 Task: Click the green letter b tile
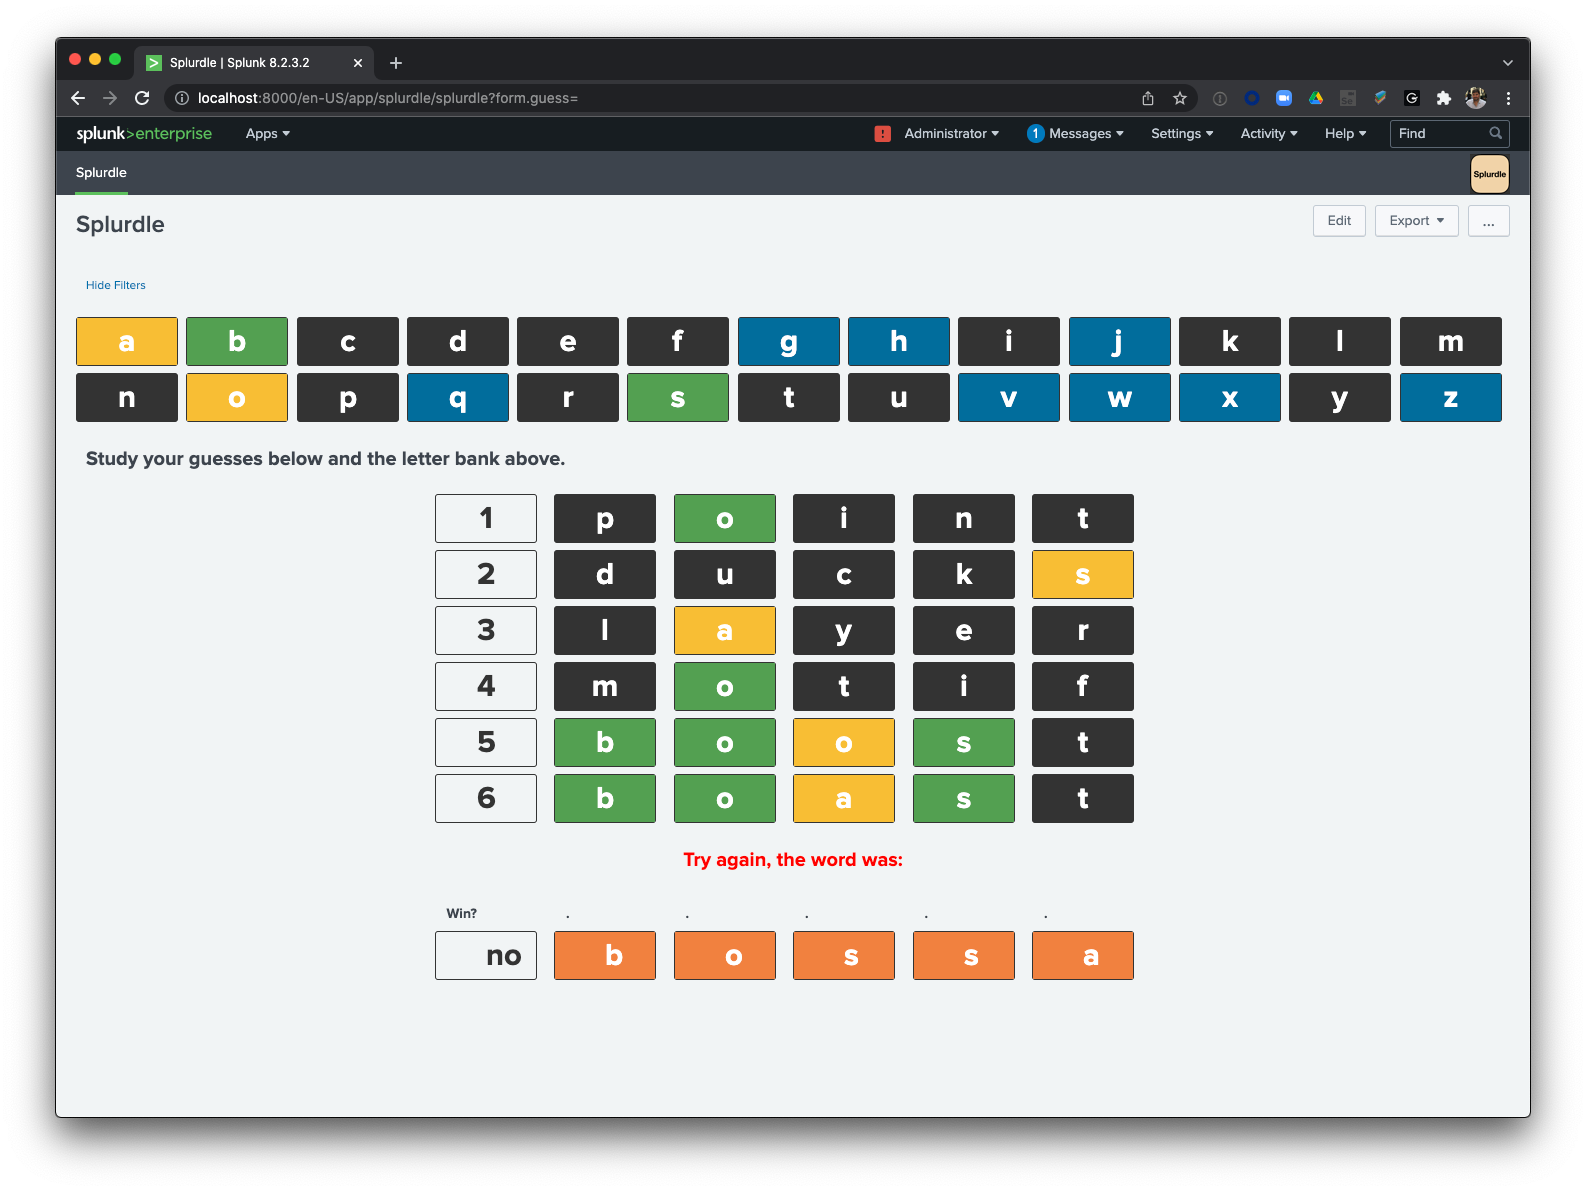[237, 342]
